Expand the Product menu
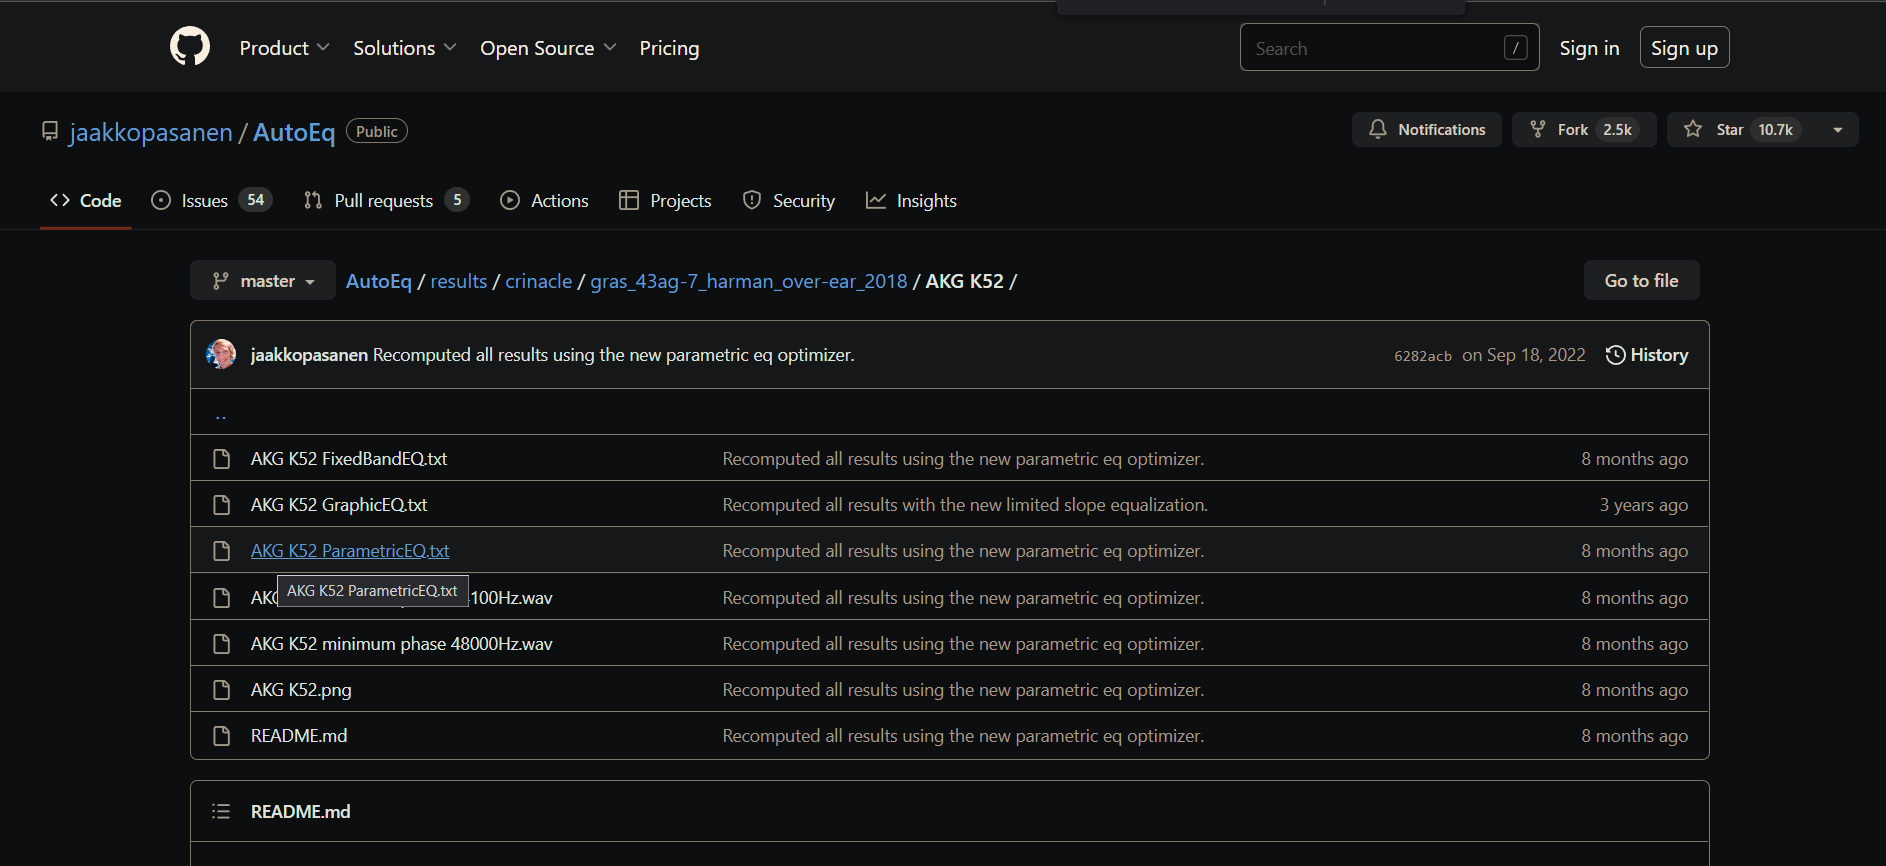The width and height of the screenshot is (1886, 866). pyautogui.click(x=284, y=48)
